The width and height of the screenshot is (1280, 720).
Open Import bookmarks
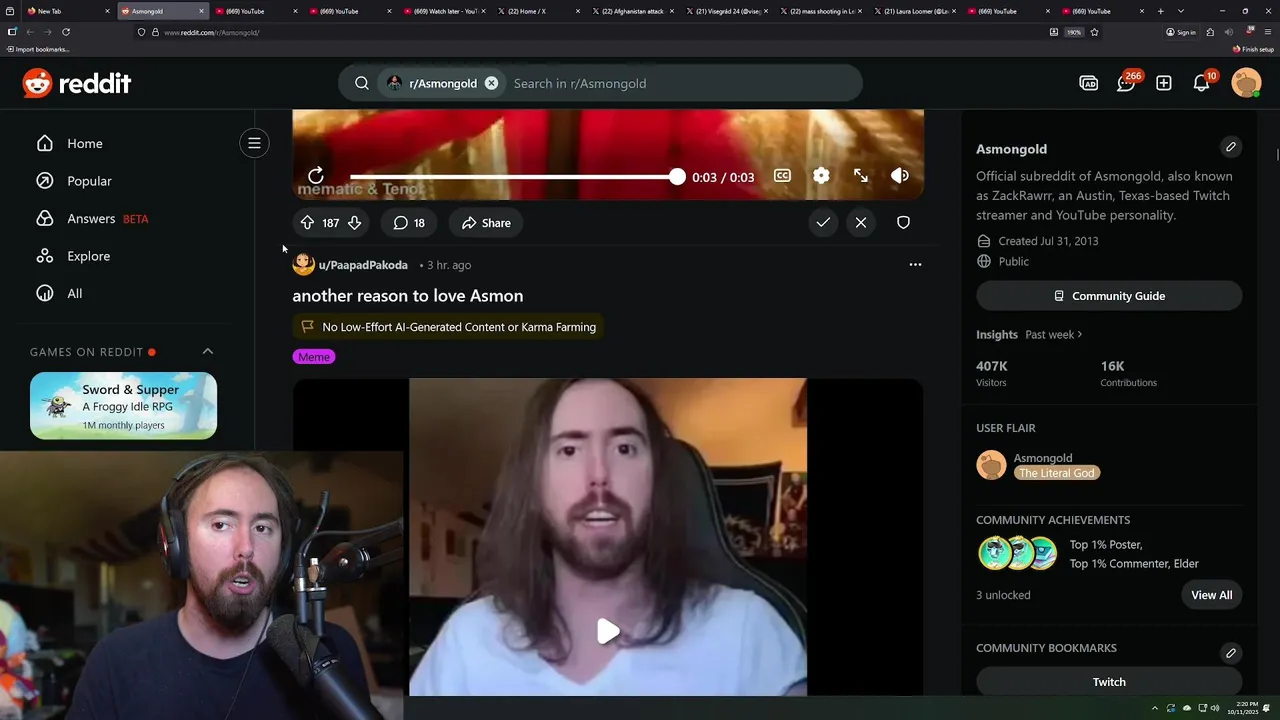coord(38,49)
